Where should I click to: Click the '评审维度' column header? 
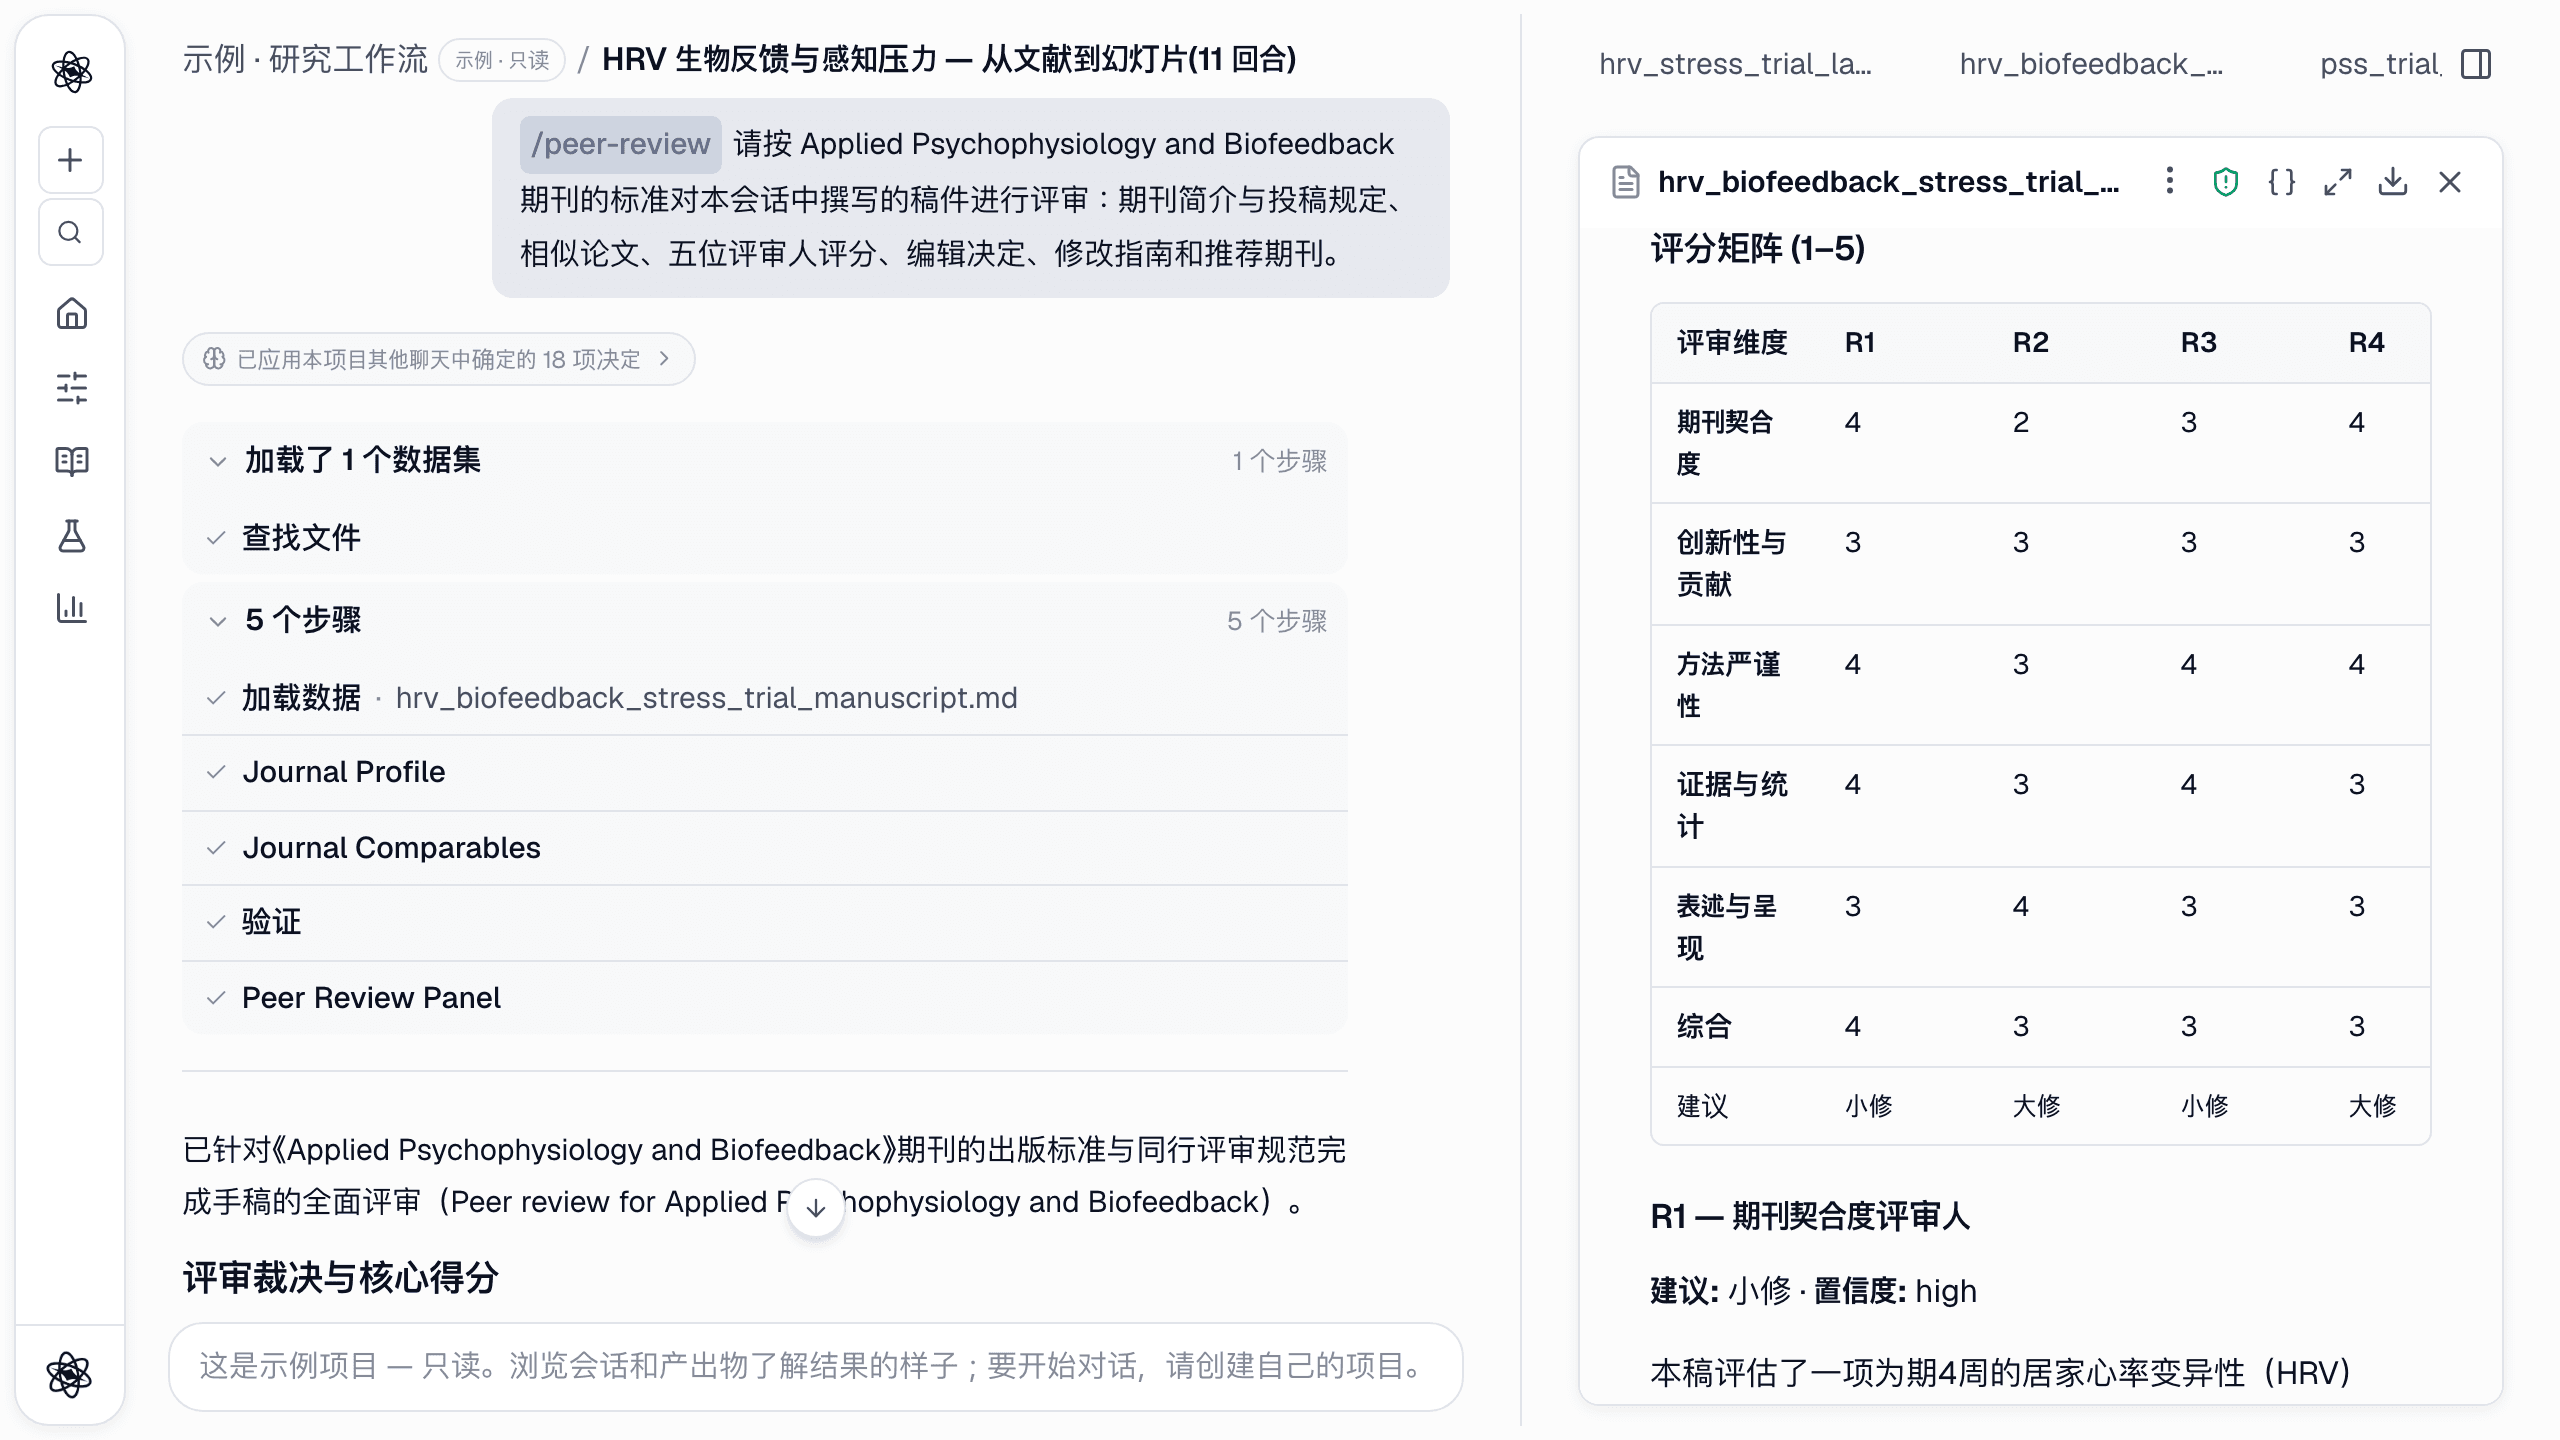point(1732,343)
